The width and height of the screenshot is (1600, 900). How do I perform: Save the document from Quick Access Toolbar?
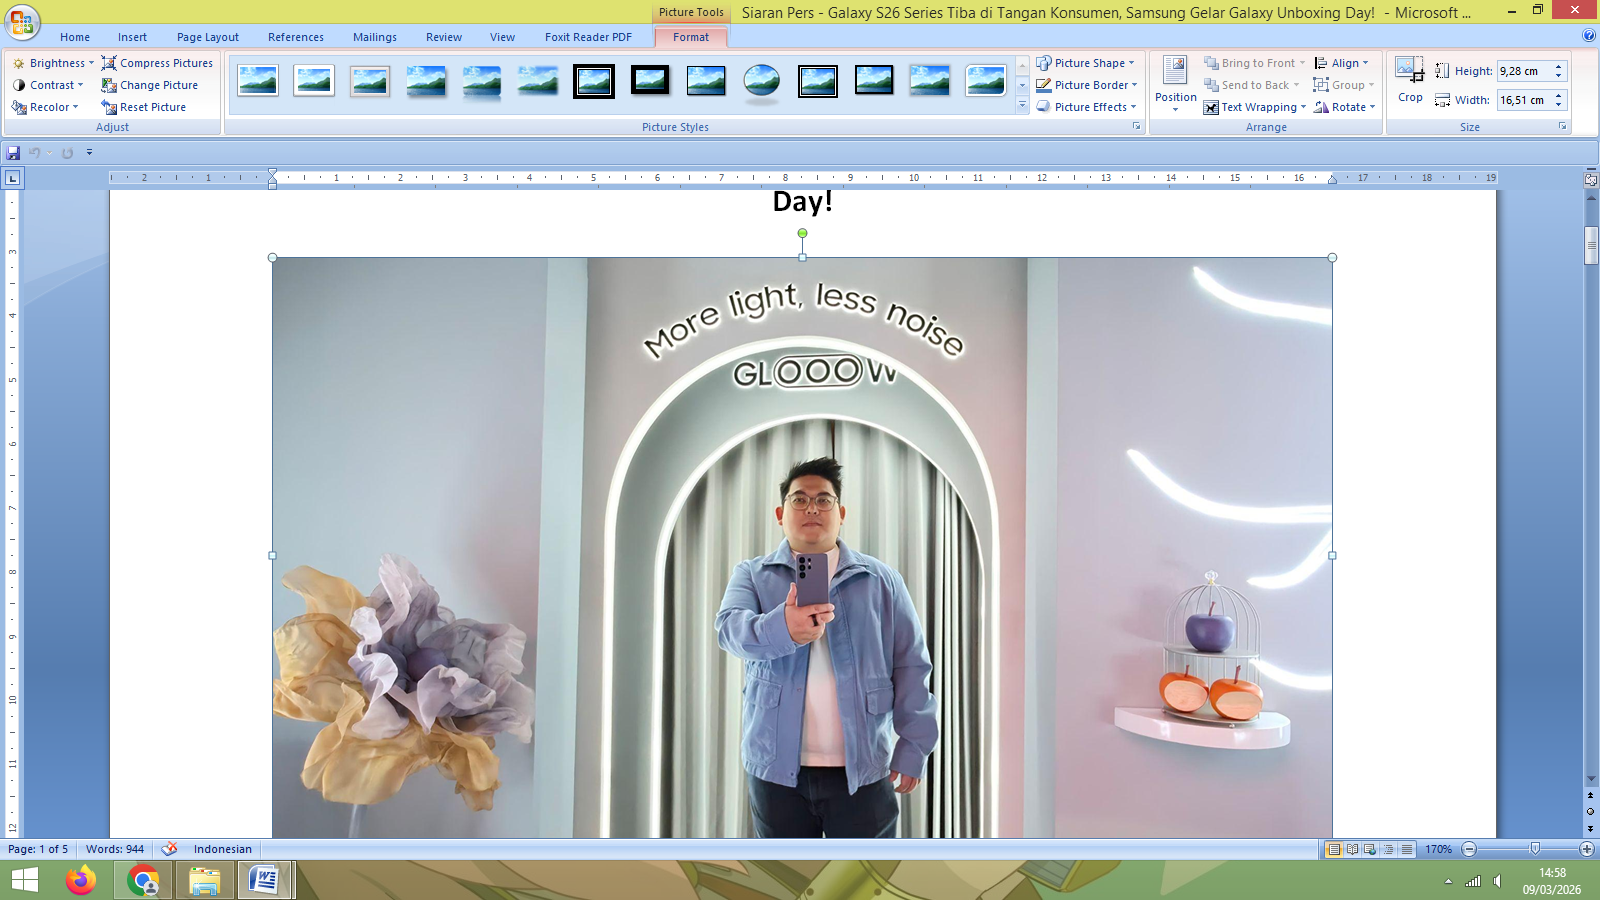point(13,153)
